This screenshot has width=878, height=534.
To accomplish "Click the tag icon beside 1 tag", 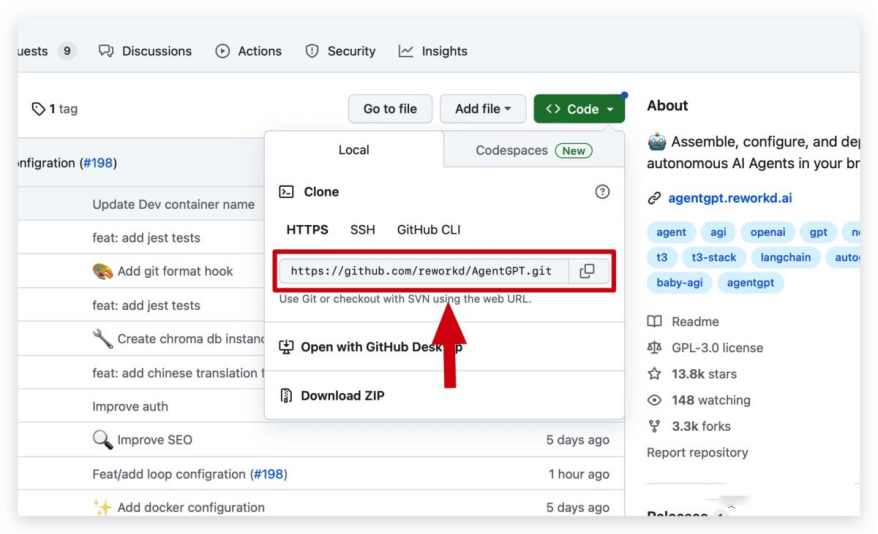I will [x=38, y=109].
